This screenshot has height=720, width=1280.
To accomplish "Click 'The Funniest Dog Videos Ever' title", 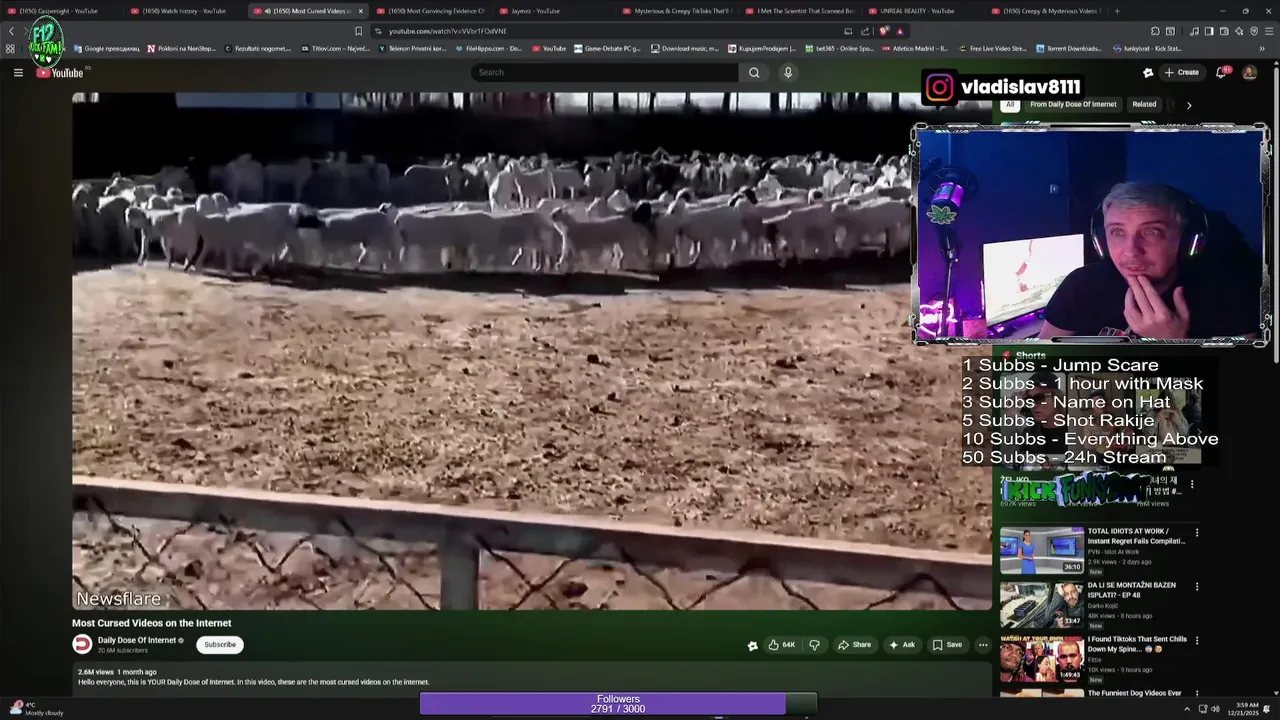I will pos(1134,693).
